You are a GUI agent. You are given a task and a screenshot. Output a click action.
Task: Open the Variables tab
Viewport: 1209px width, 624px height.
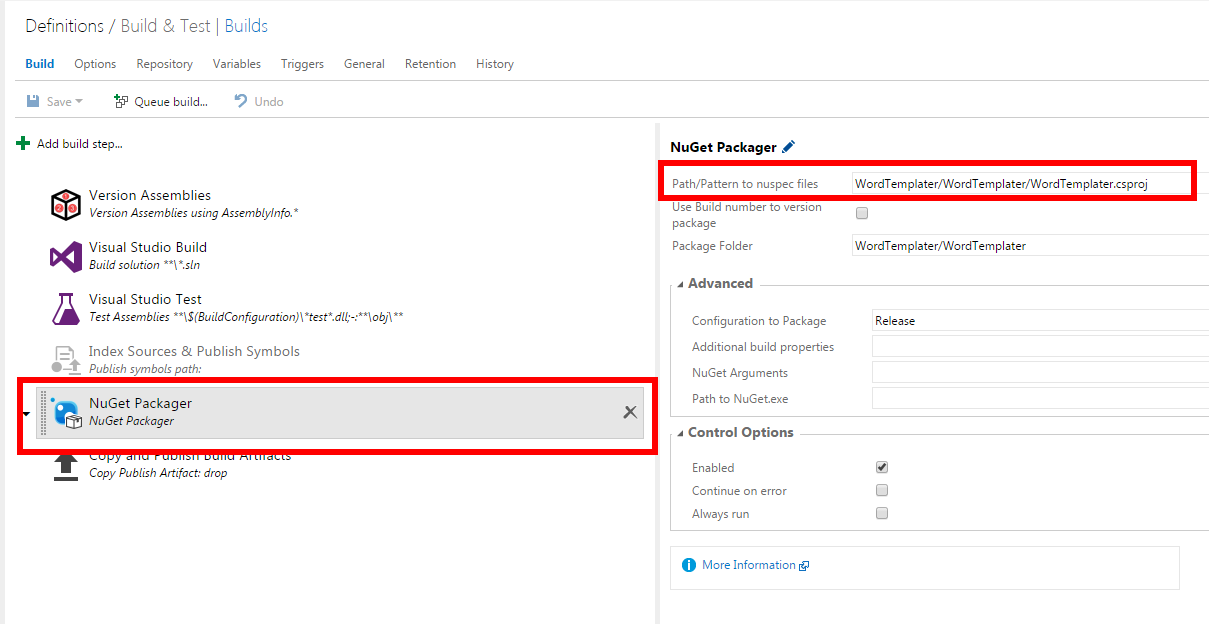(236, 64)
